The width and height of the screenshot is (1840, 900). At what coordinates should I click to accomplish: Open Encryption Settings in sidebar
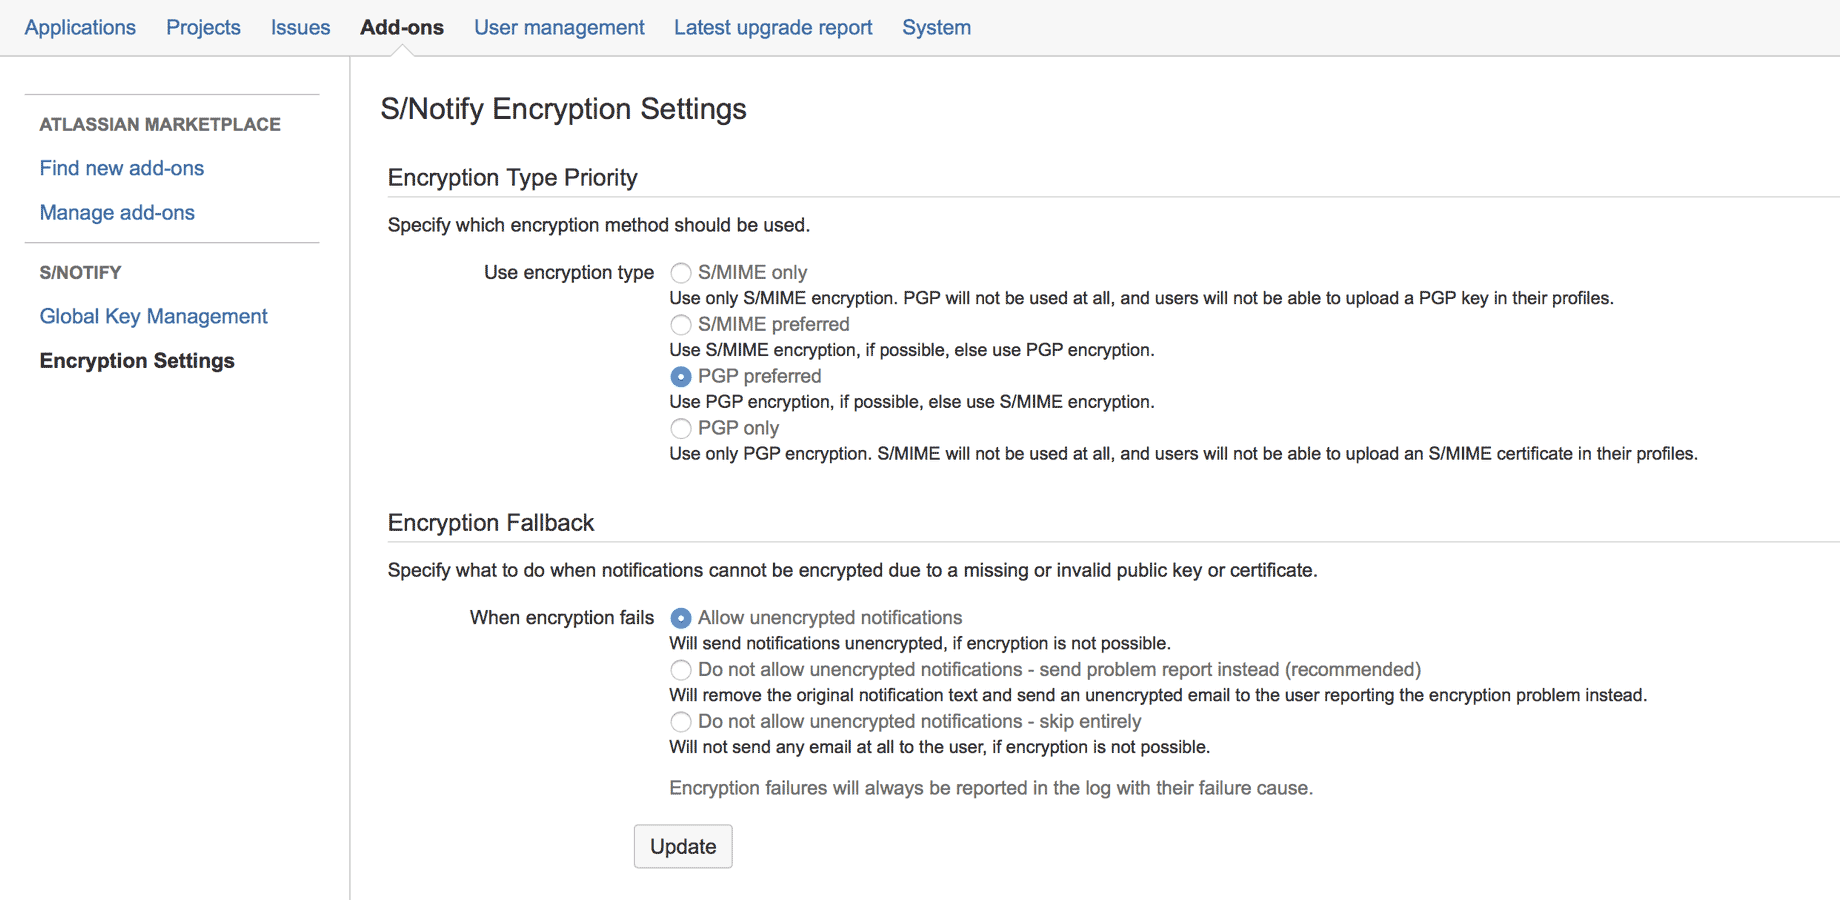coord(137,360)
